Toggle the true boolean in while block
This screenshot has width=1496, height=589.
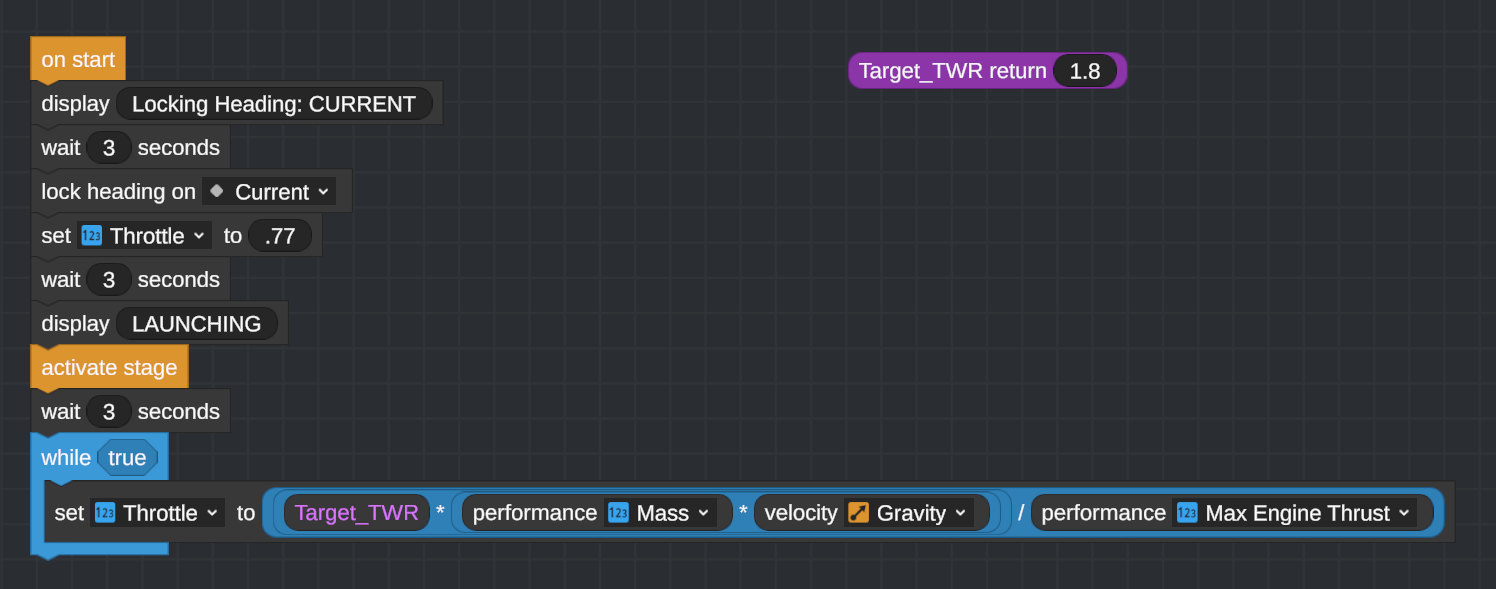[127, 458]
